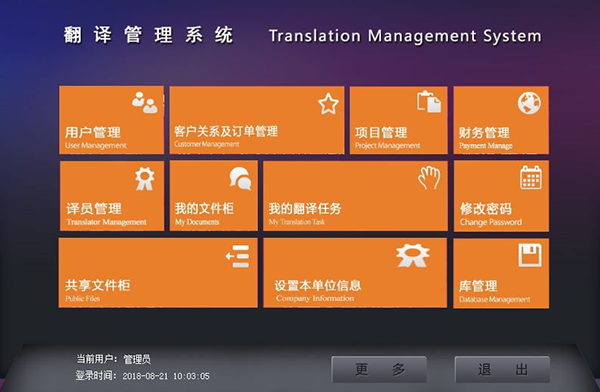Open 共享文件柜 Public Files
This screenshot has height=392, width=600.
click(x=158, y=273)
